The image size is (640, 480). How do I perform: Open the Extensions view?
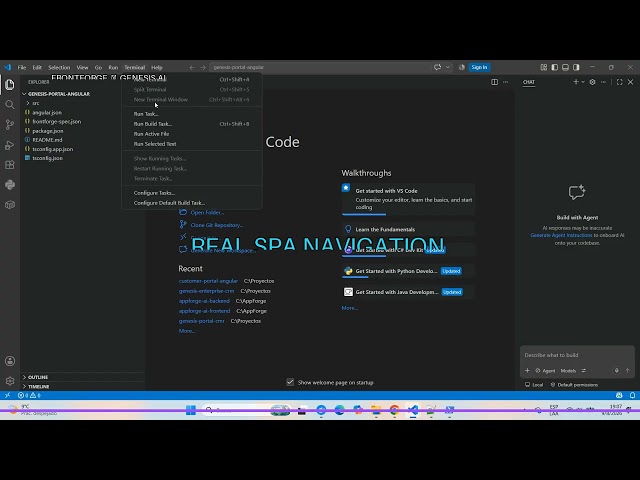(x=10, y=165)
